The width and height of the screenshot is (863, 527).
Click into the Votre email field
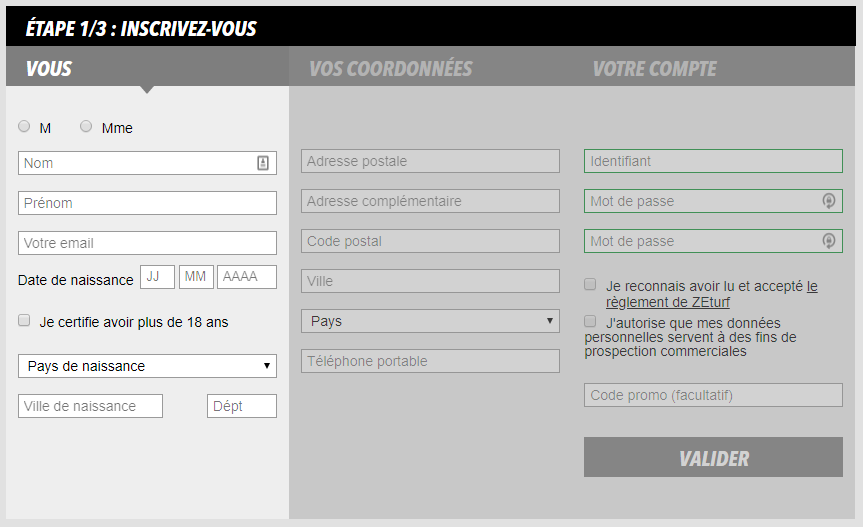[147, 243]
